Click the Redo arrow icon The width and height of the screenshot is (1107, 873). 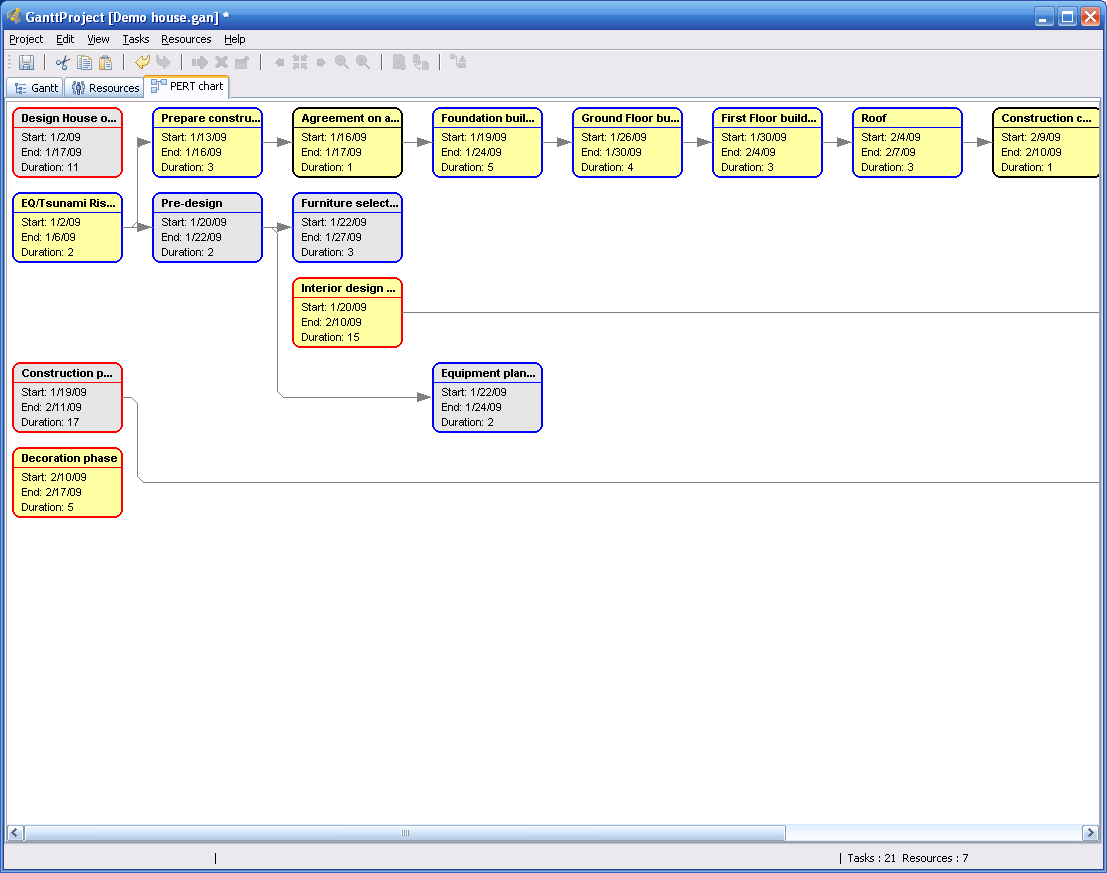pyautogui.click(x=163, y=63)
